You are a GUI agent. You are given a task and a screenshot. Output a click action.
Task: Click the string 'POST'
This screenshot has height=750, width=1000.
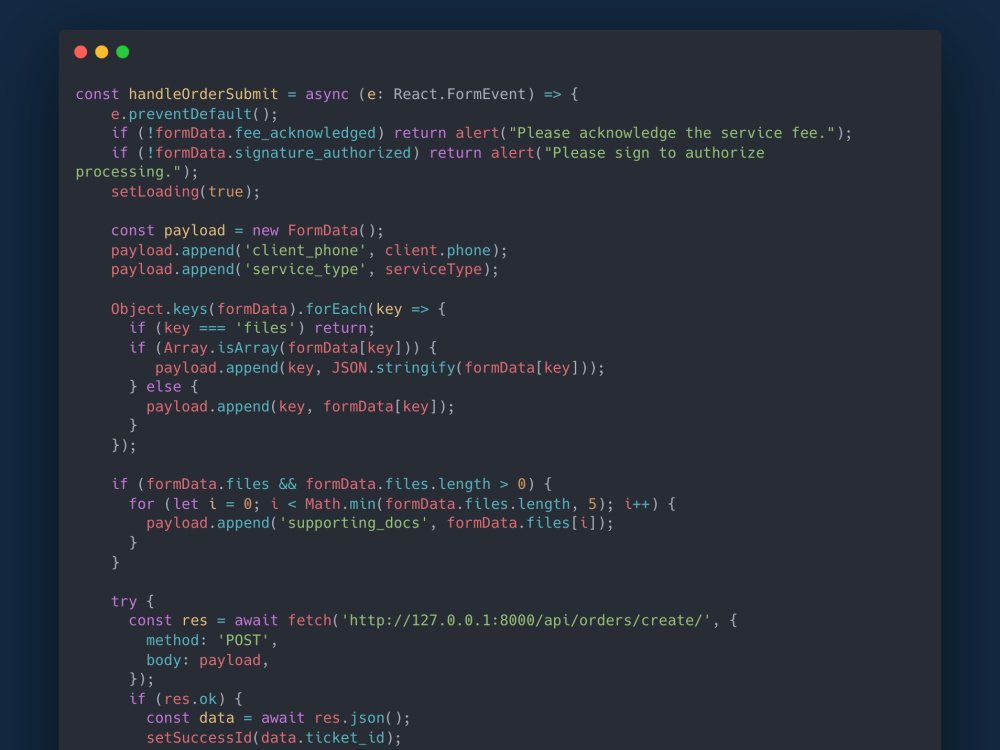243,641
